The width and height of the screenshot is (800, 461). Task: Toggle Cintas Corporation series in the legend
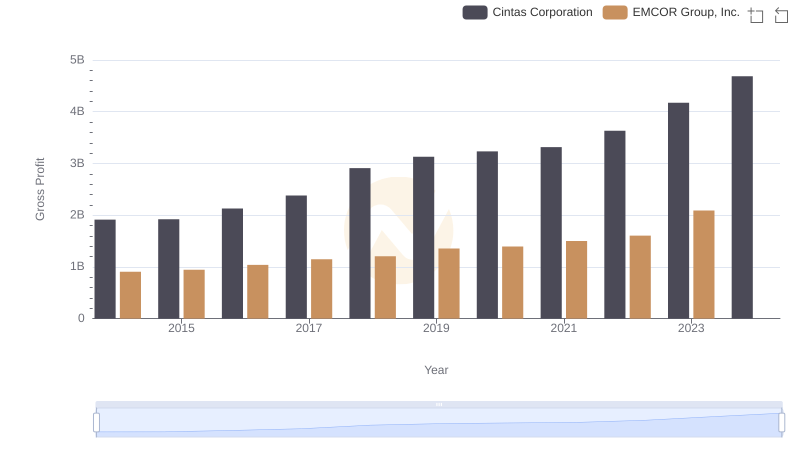[542, 12]
